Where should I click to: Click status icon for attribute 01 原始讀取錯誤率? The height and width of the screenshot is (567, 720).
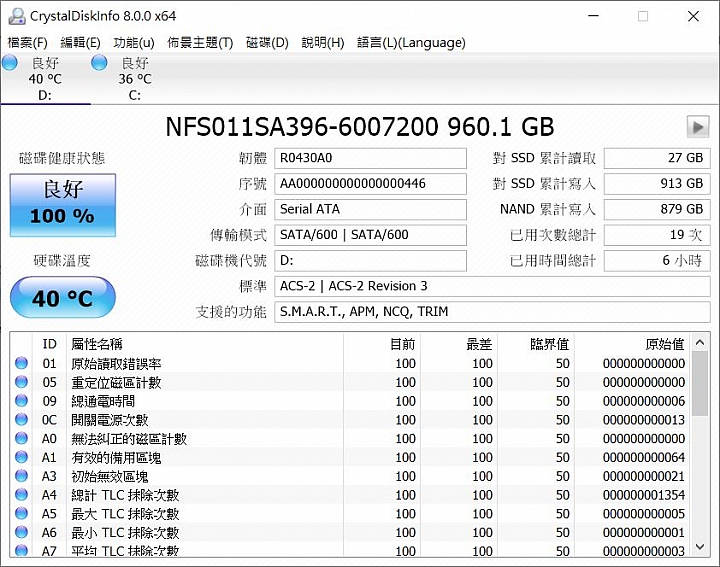point(21,363)
